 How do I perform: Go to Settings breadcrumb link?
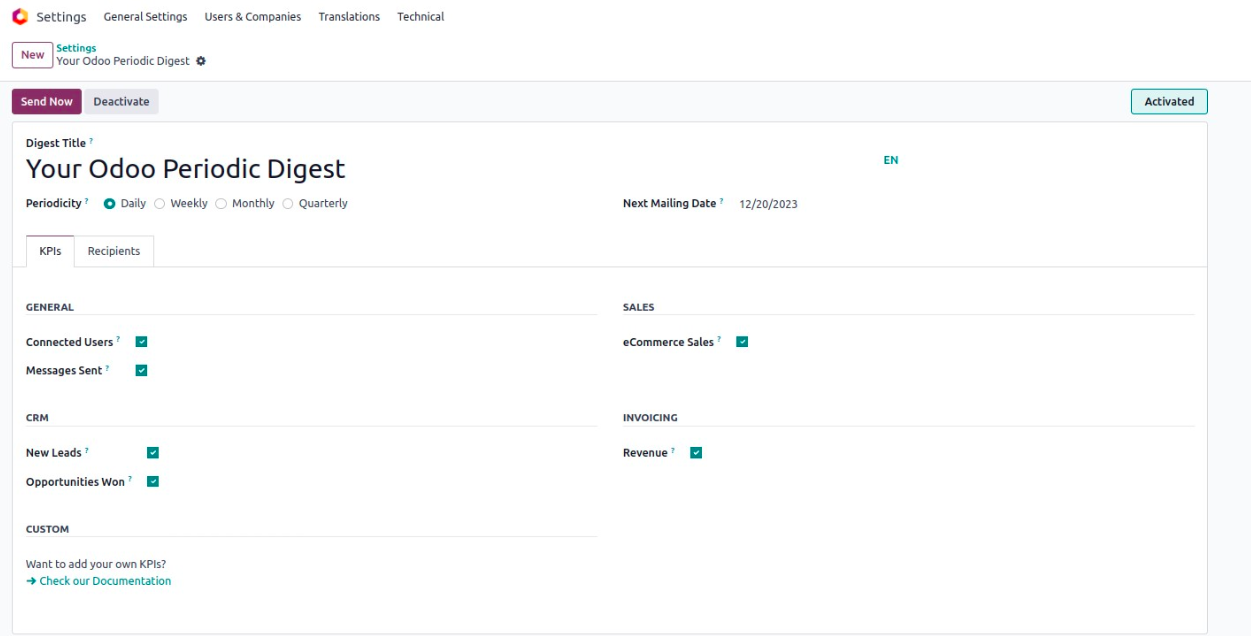pyautogui.click(x=76, y=48)
